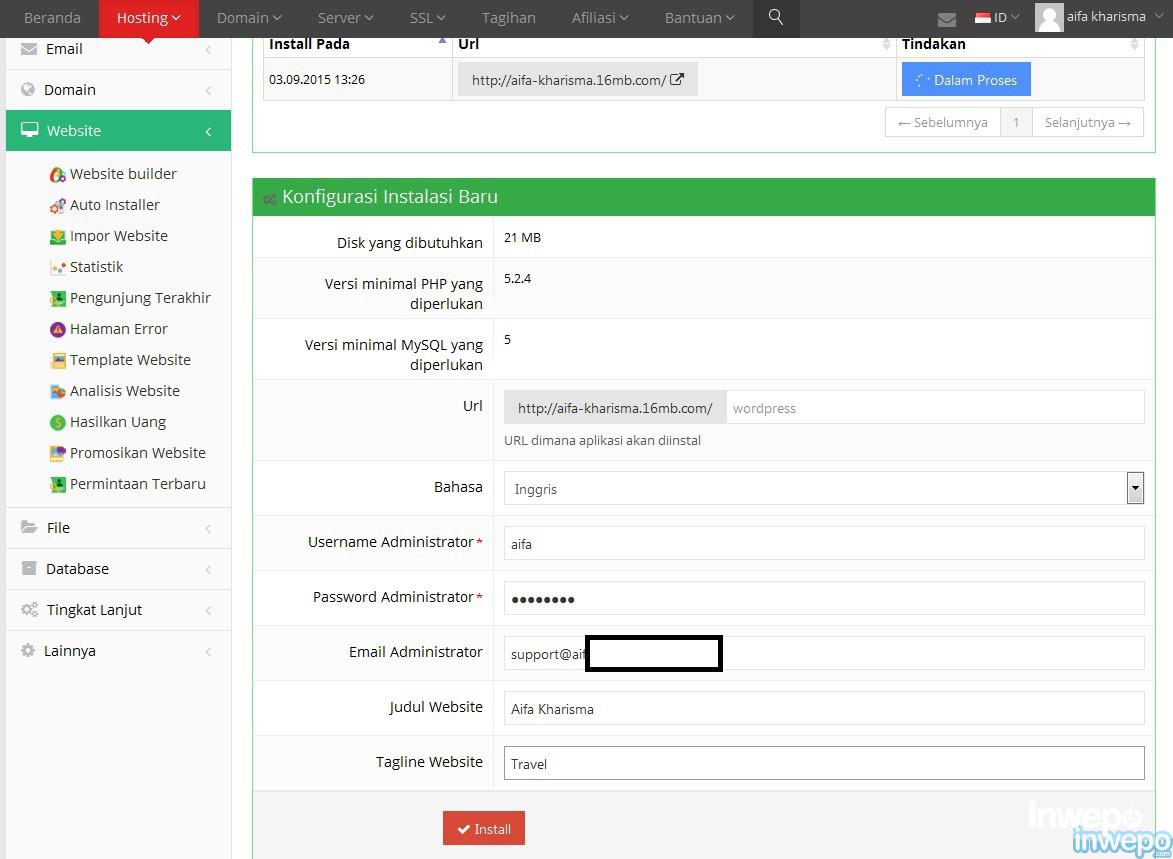Open Statistik in the sidebar
The image size is (1173, 859).
(96, 267)
